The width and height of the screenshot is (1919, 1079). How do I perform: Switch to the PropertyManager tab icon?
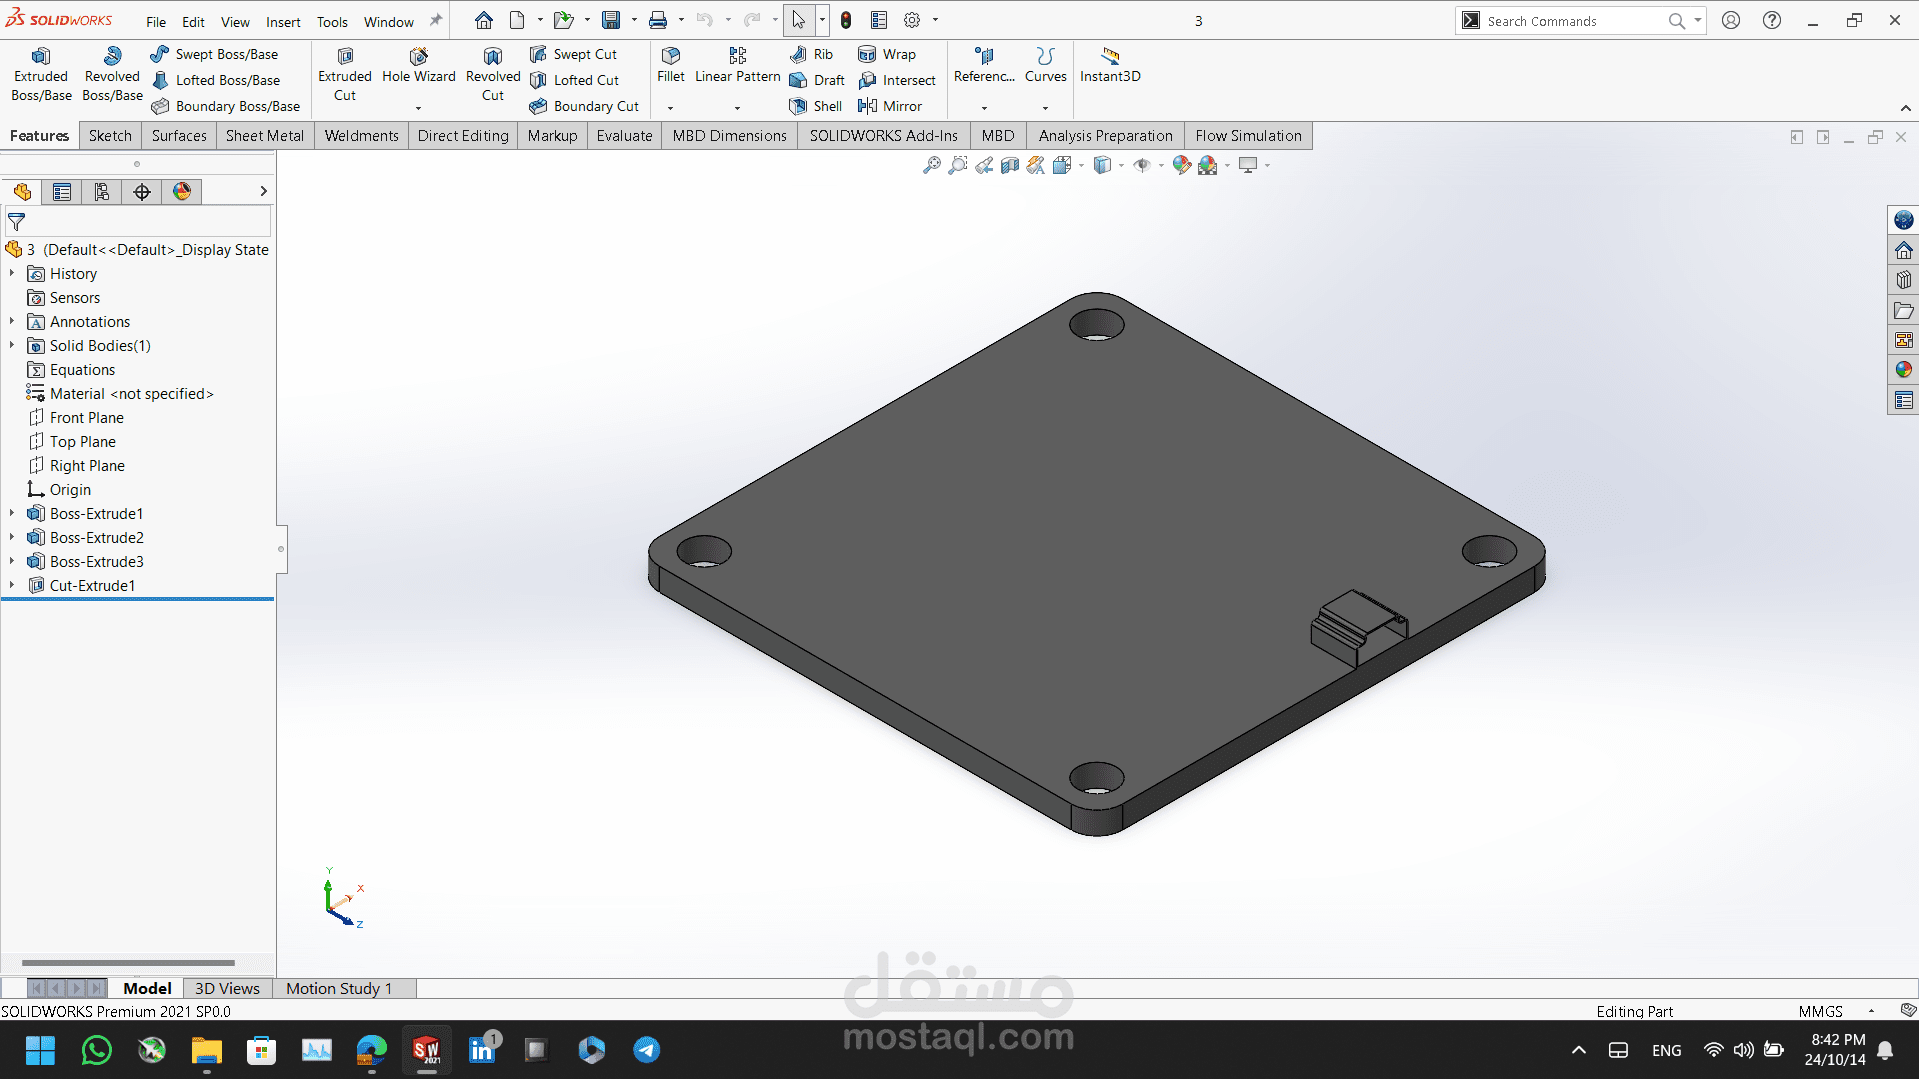pyautogui.click(x=62, y=192)
